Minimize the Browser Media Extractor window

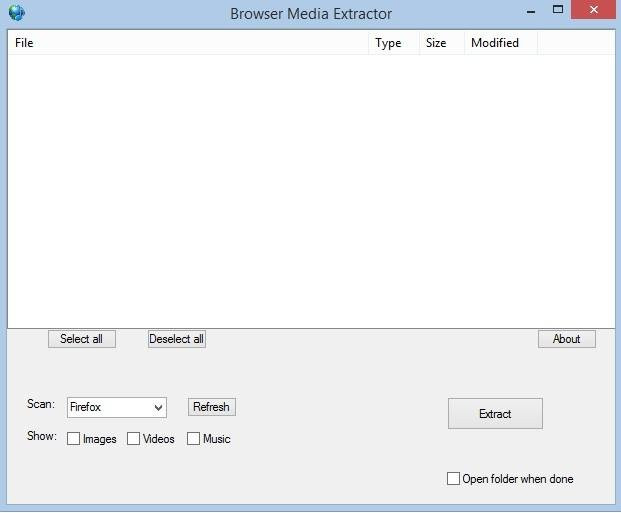pyautogui.click(x=531, y=11)
